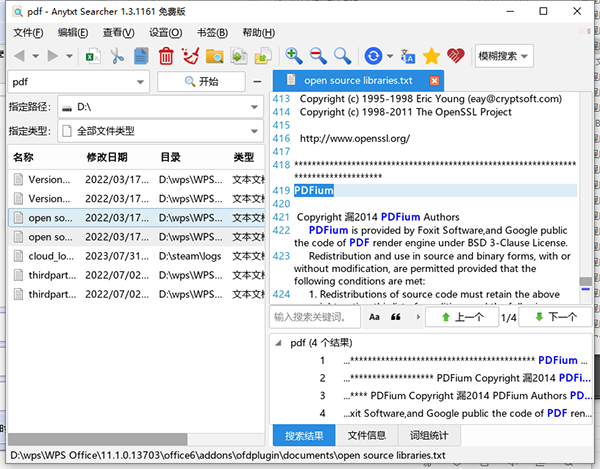Screen dimensions: 600x469
Task: Zoom in with green plus magnifier
Action: 293,56
